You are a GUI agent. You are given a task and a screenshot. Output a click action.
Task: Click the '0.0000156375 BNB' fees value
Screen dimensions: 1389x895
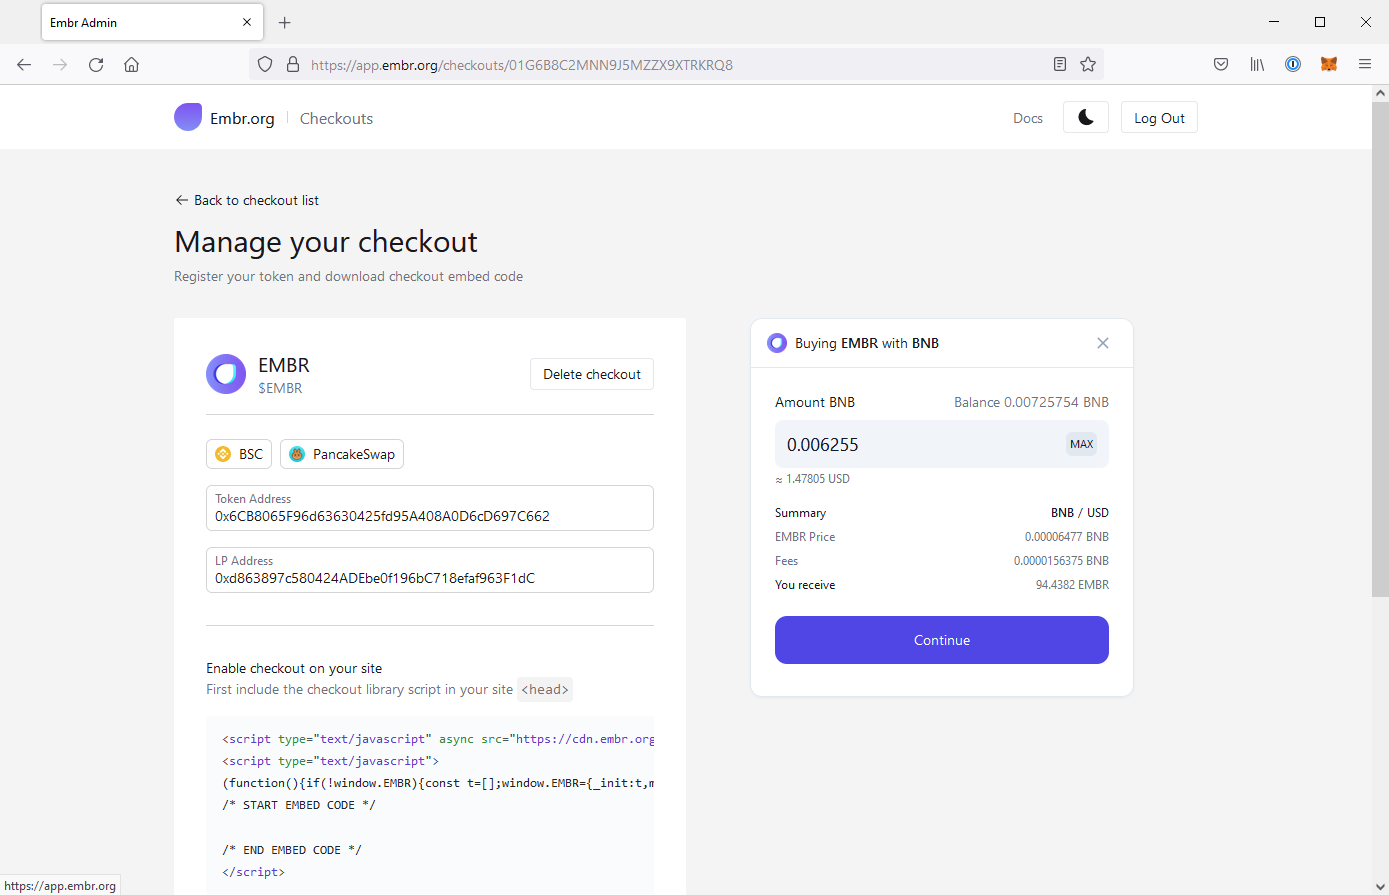(1061, 561)
